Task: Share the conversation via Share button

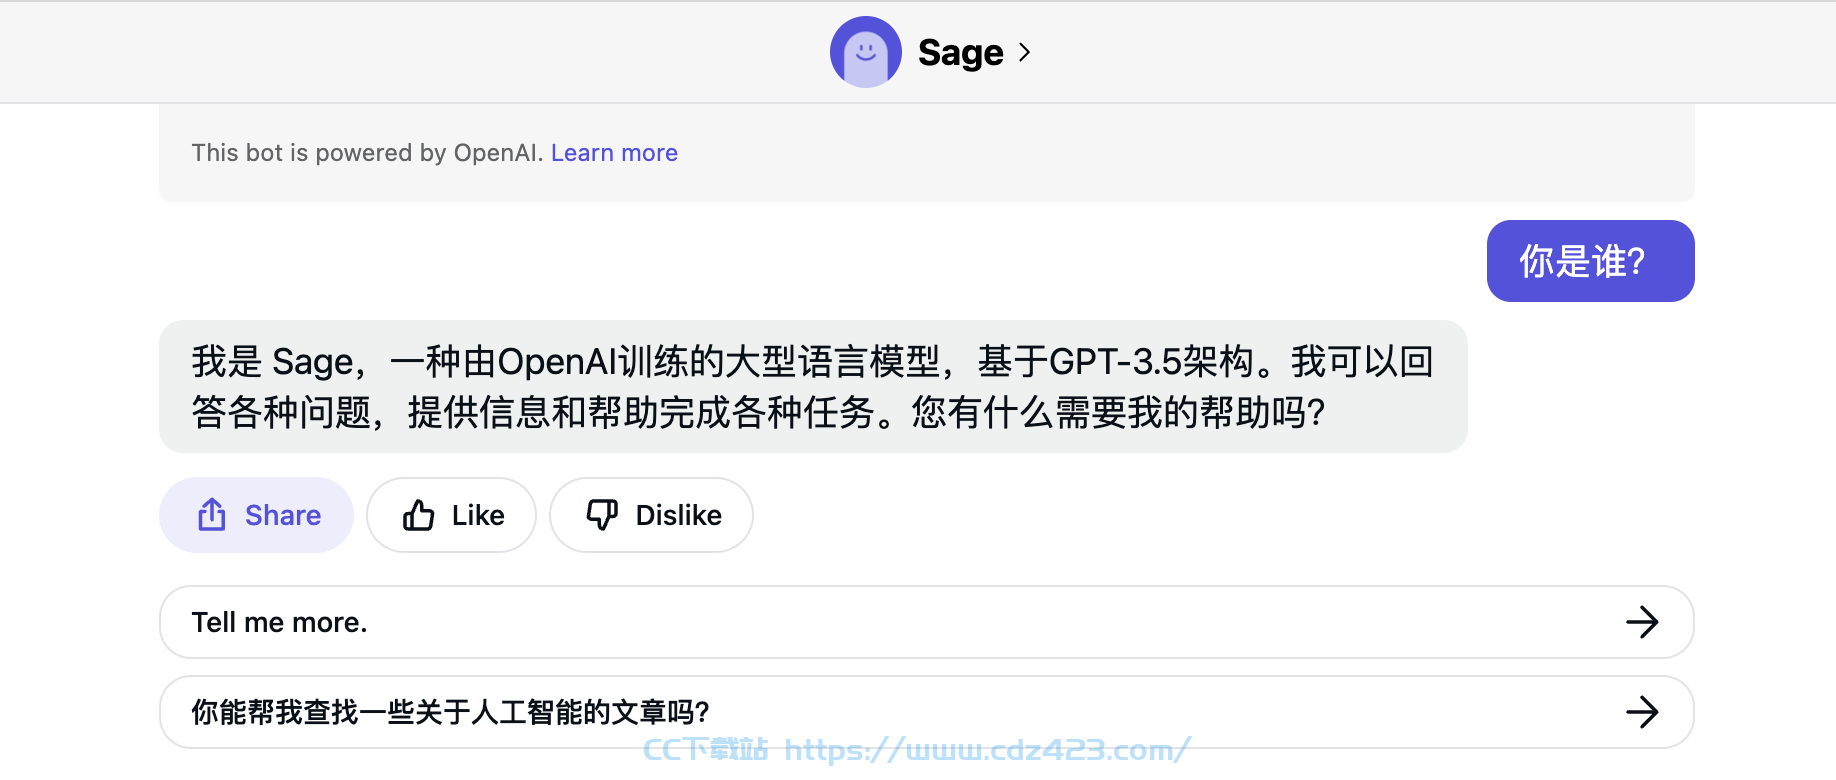Action: coord(256,515)
